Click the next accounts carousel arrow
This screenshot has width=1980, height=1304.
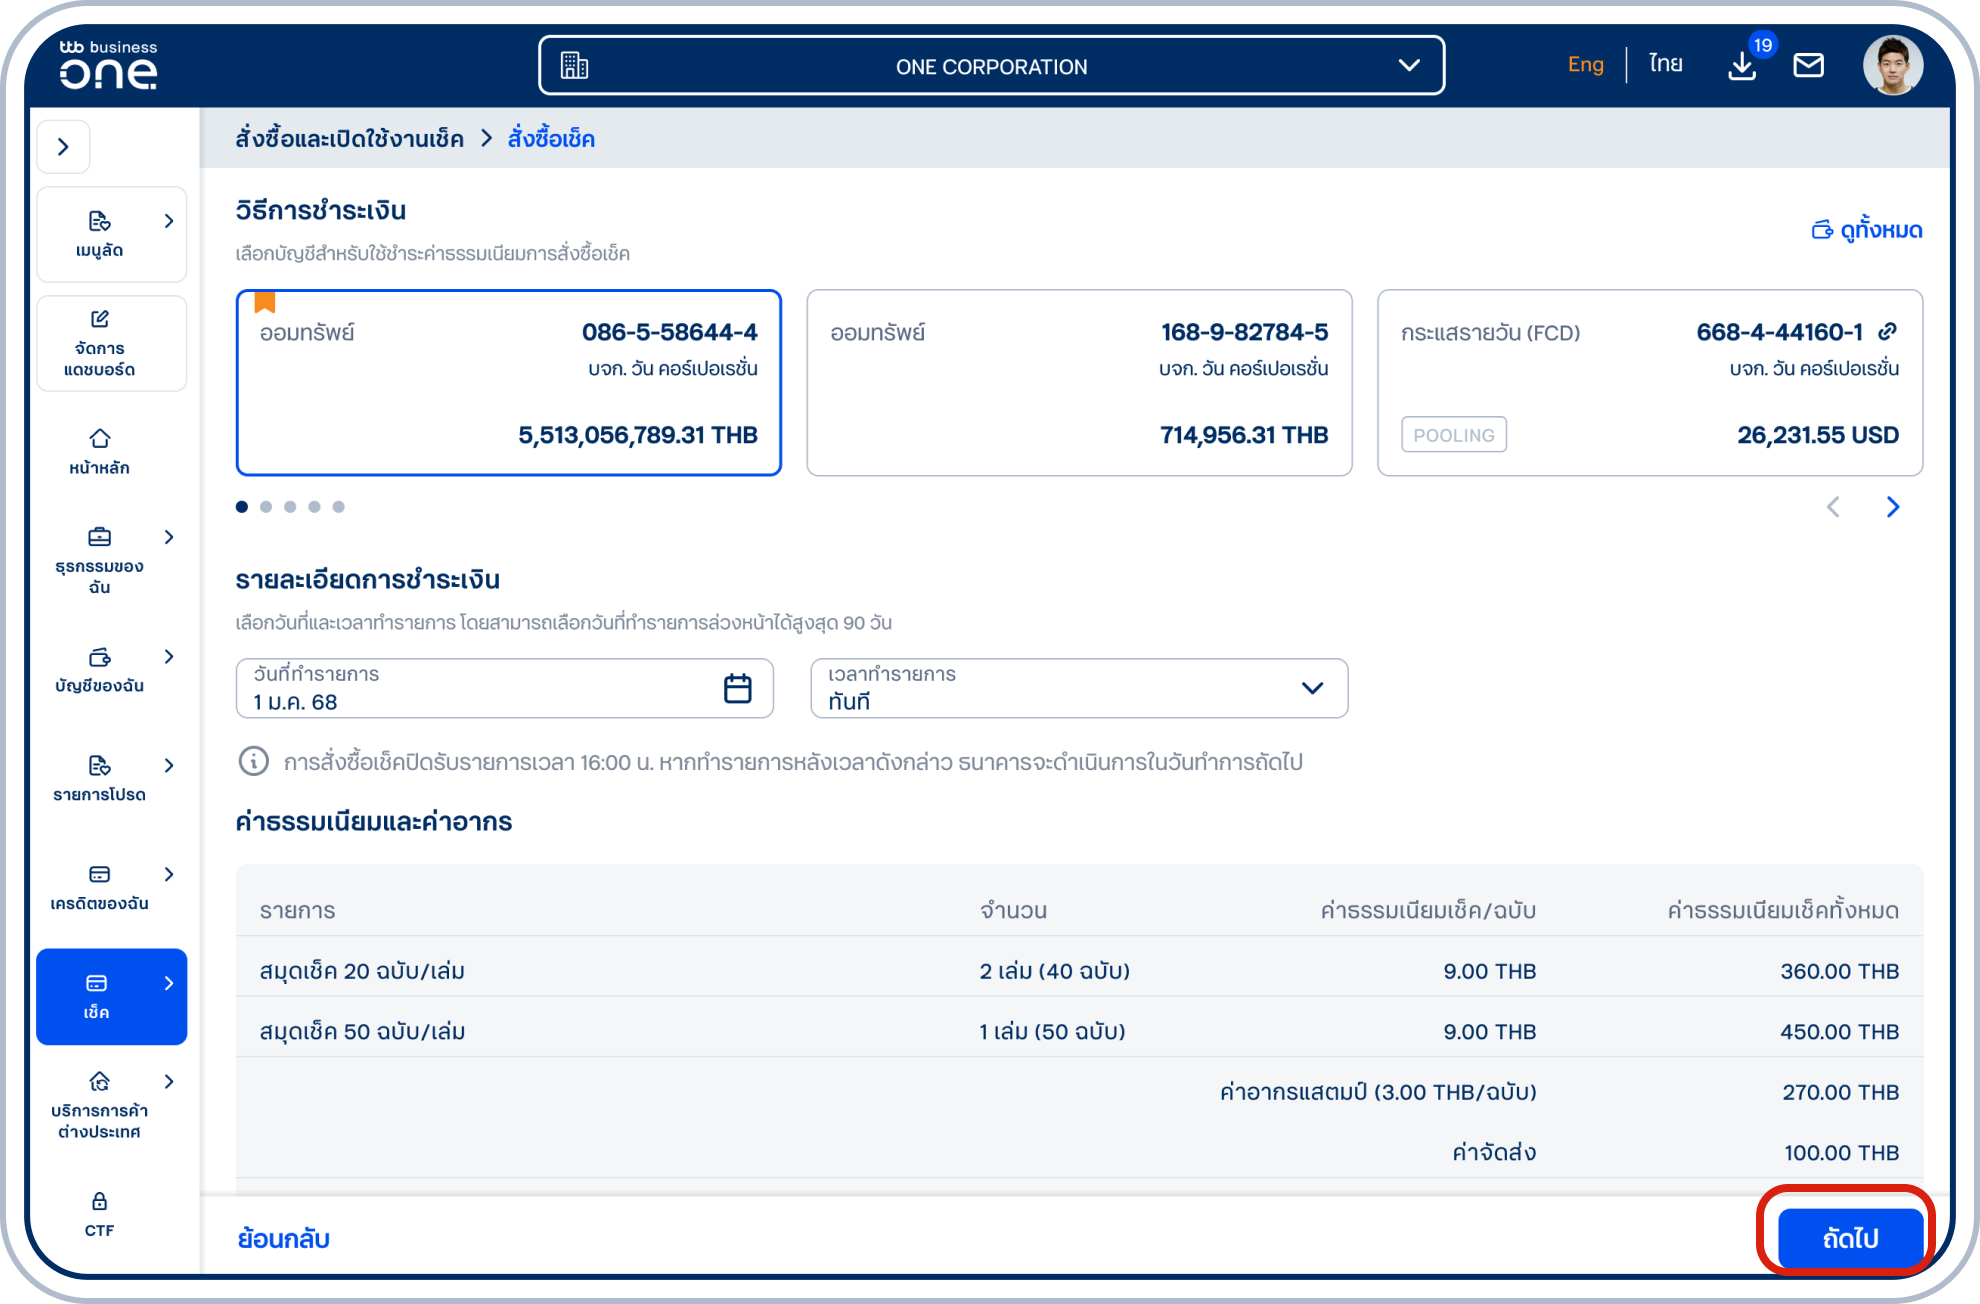tap(1892, 507)
